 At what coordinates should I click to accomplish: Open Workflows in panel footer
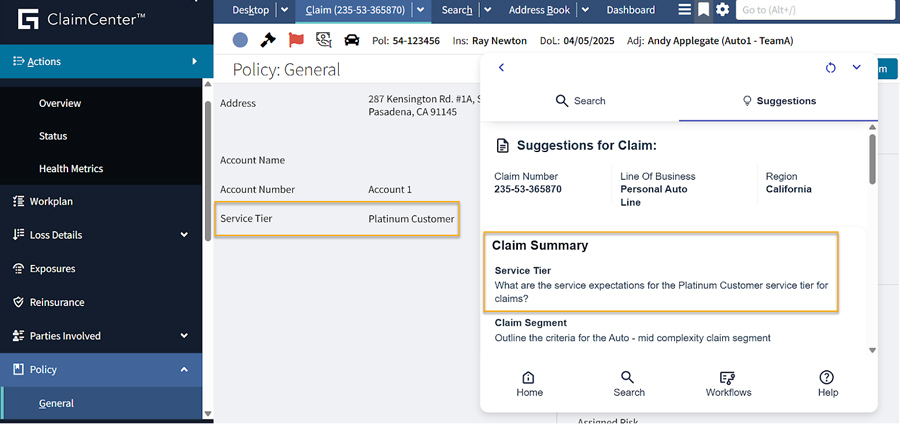[728, 384]
